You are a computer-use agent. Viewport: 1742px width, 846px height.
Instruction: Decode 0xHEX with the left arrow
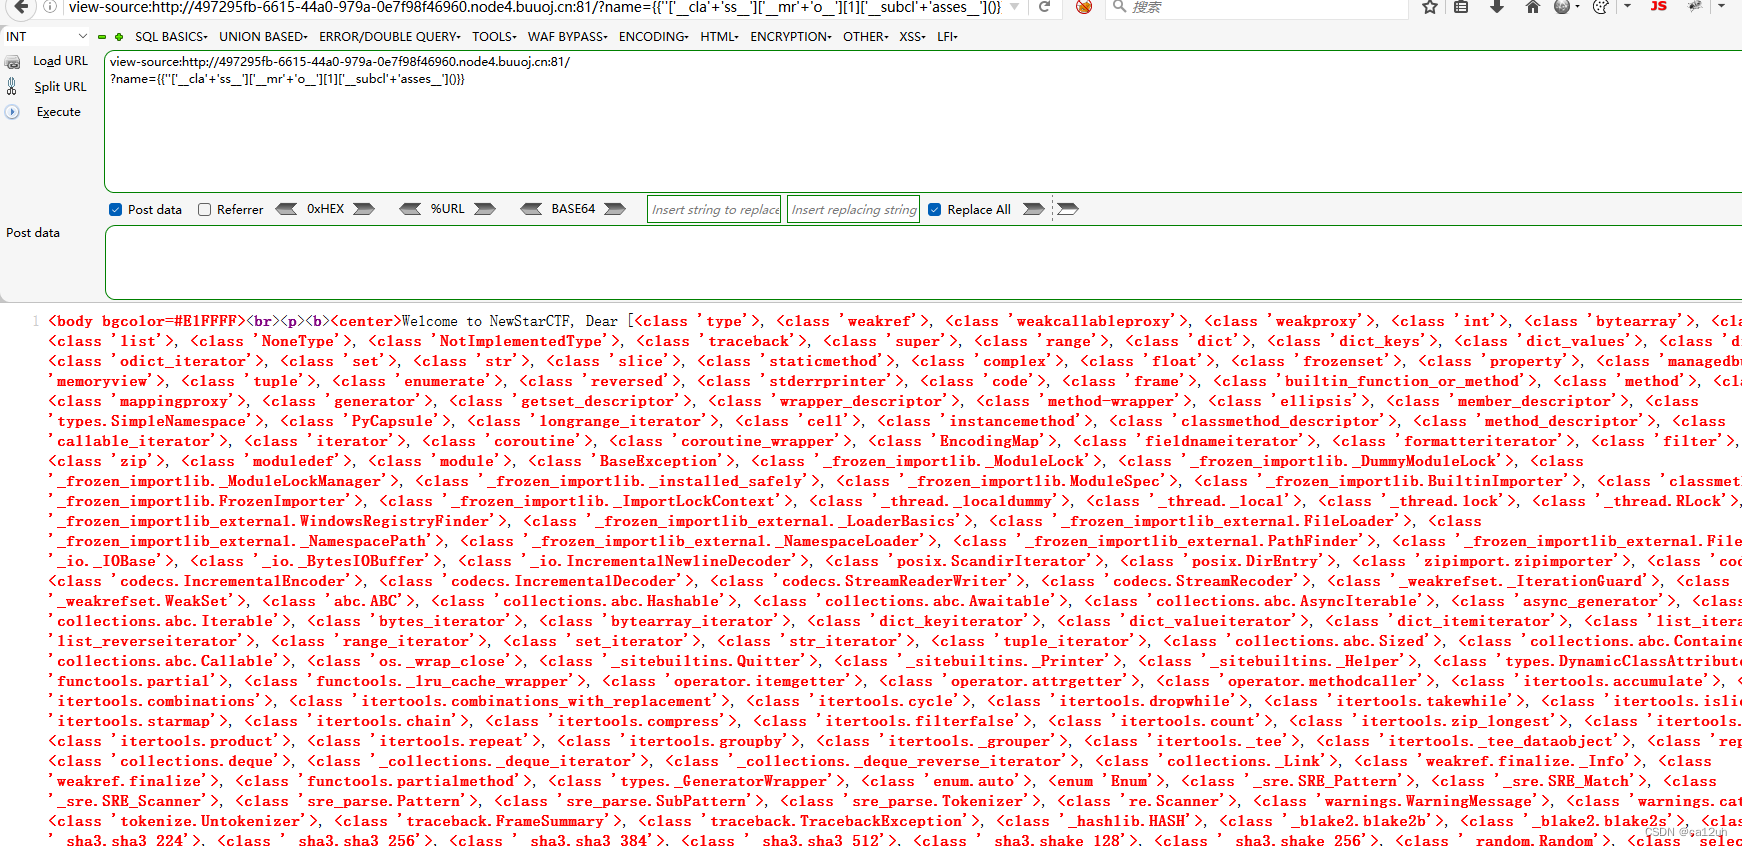(x=287, y=209)
